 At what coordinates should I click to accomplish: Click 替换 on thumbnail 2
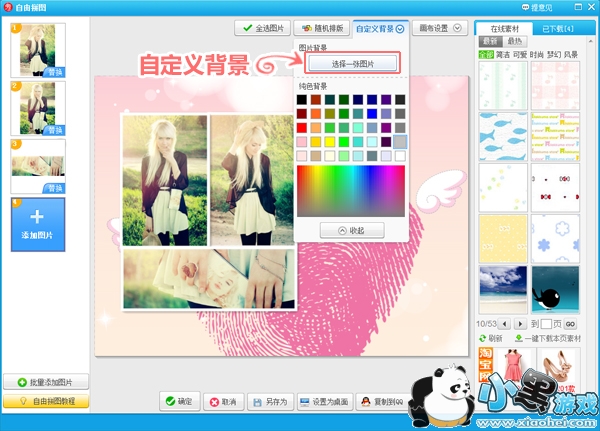pos(55,131)
